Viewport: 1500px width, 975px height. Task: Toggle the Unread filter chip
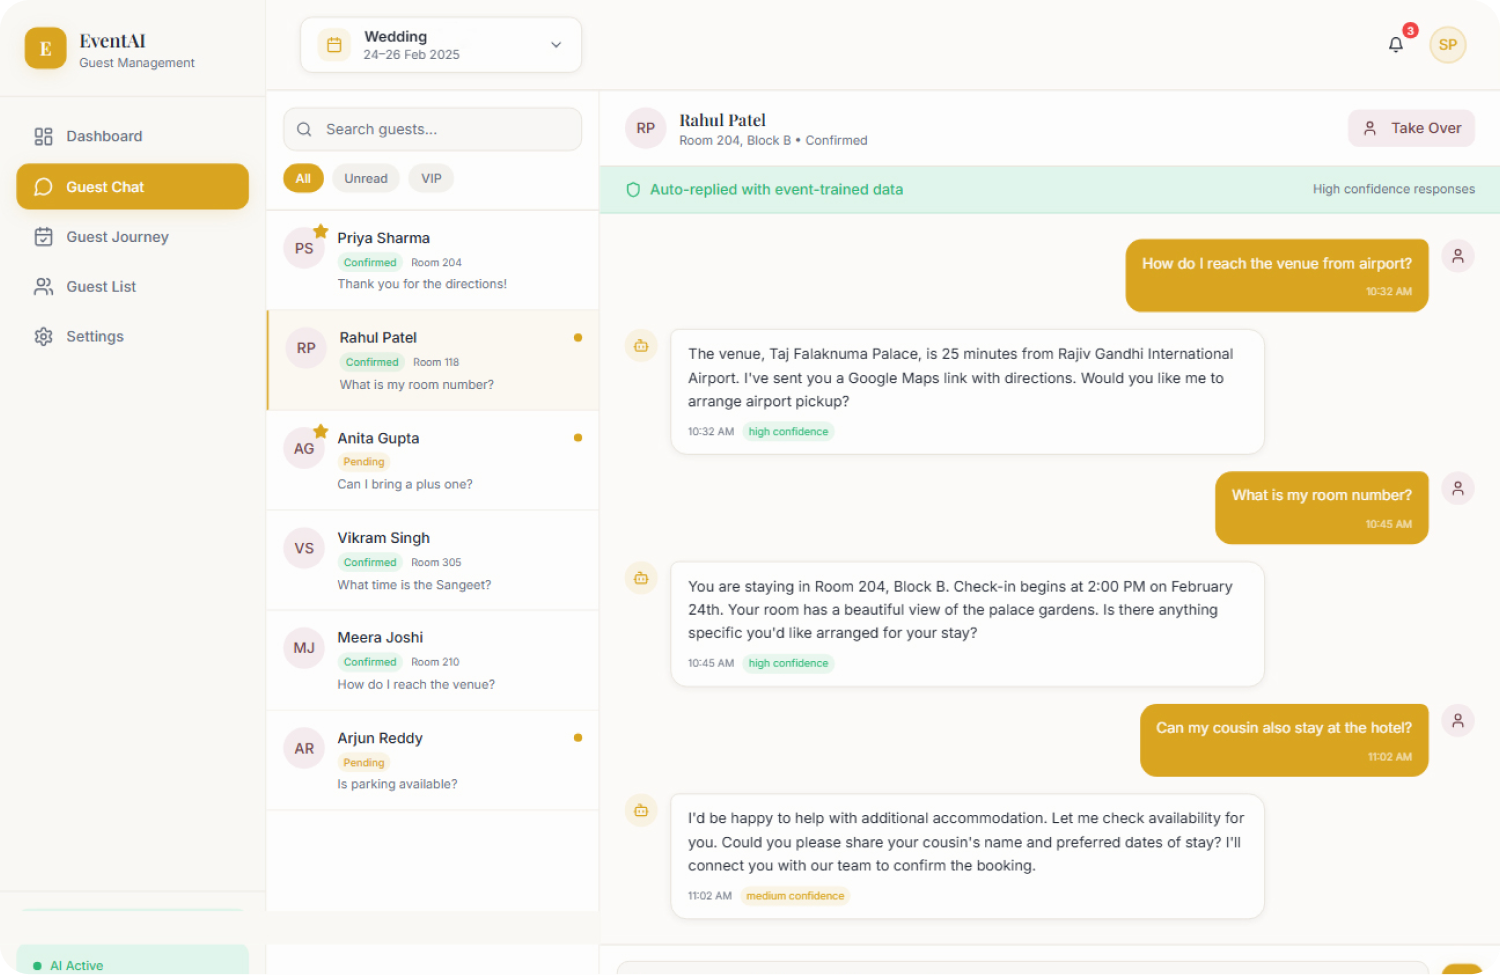(x=365, y=178)
